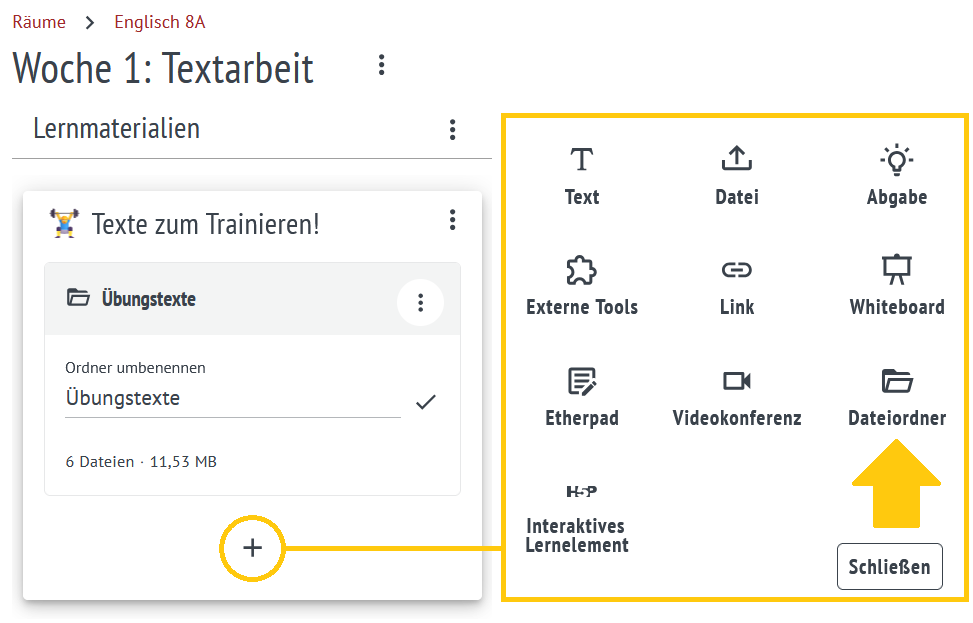This screenshot has height=623, width=973.
Task: Click the Schließen button
Action: pos(889,567)
